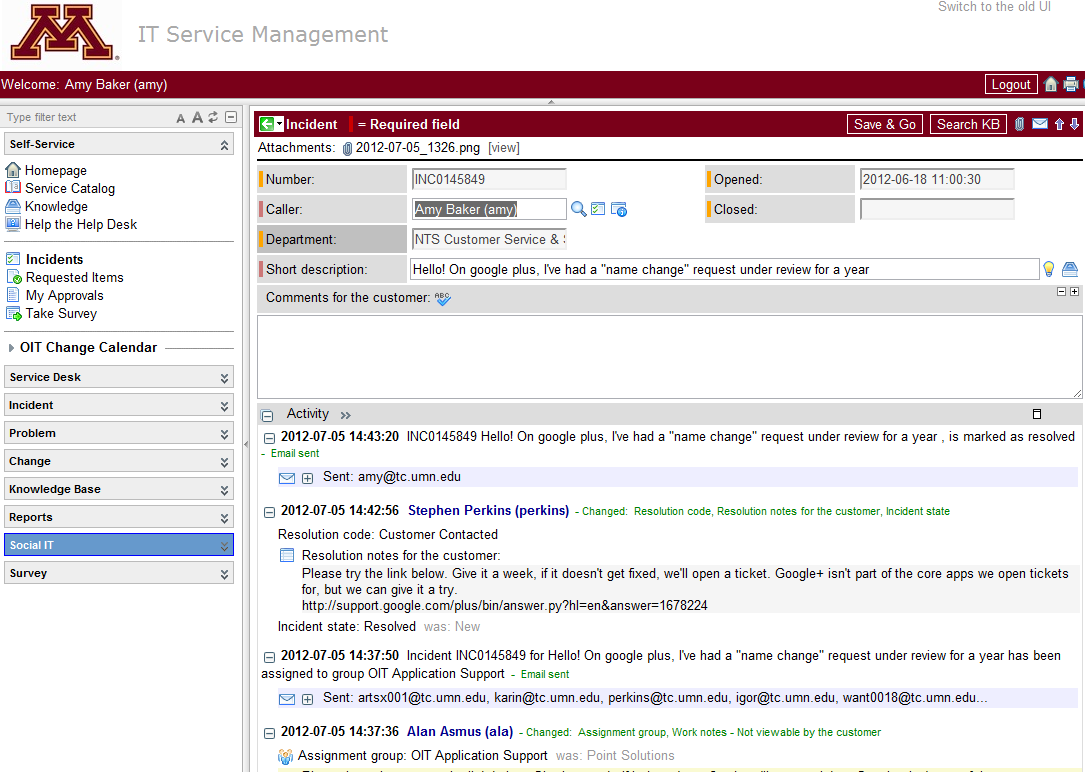The image size is (1085, 772).
Task: Print the page with the printer icon
Action: tap(1070, 84)
